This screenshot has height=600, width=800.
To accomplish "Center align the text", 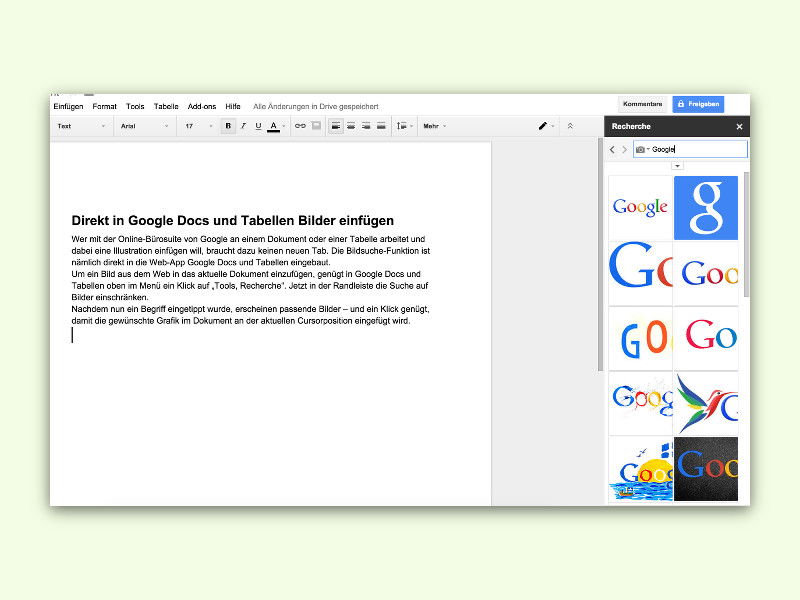I will click(351, 126).
